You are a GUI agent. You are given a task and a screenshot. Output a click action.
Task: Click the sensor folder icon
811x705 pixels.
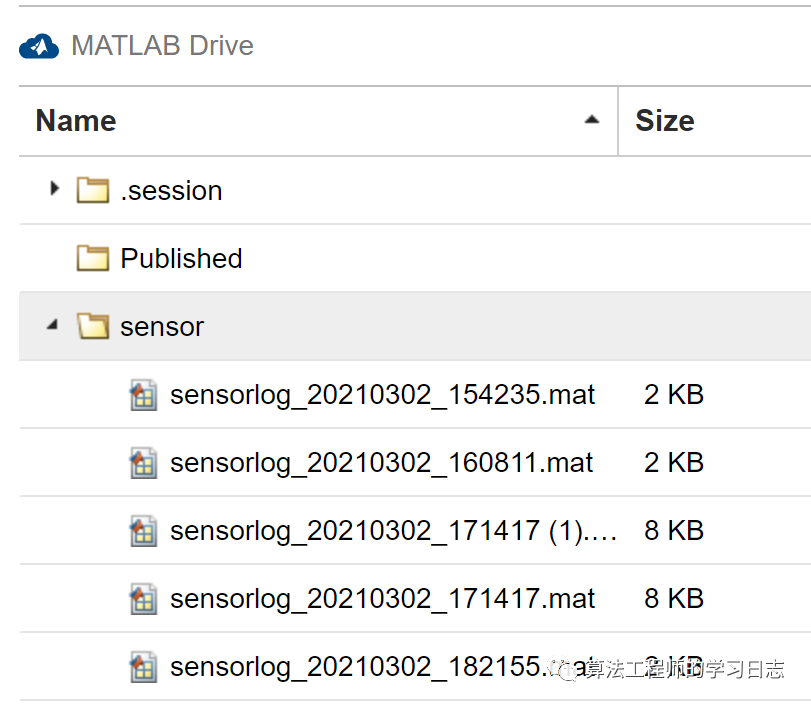coord(93,326)
